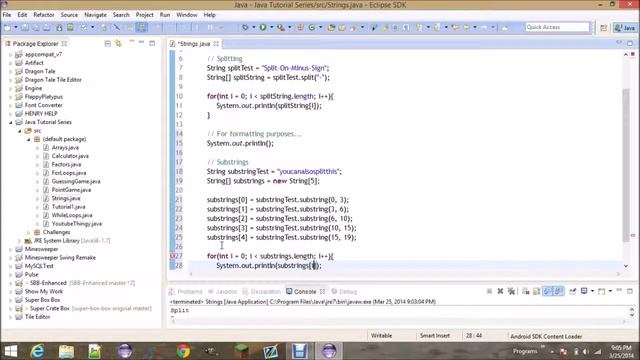Click Remove All Terminated Launches icon

tap(511, 291)
